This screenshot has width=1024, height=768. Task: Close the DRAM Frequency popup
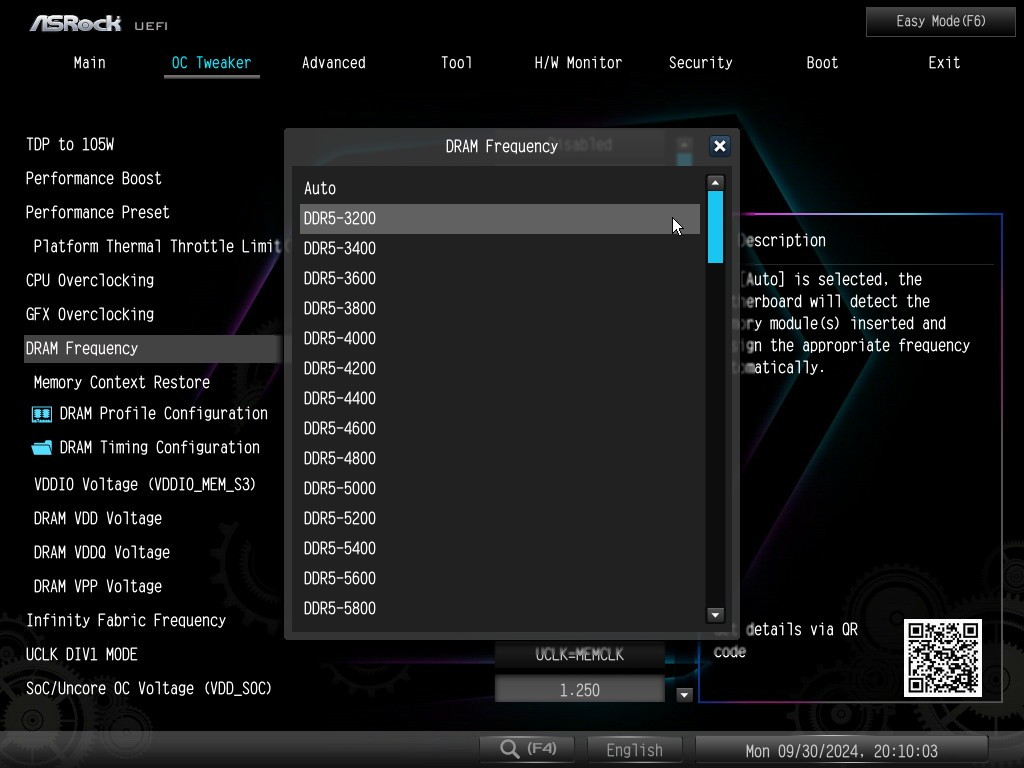tap(719, 146)
